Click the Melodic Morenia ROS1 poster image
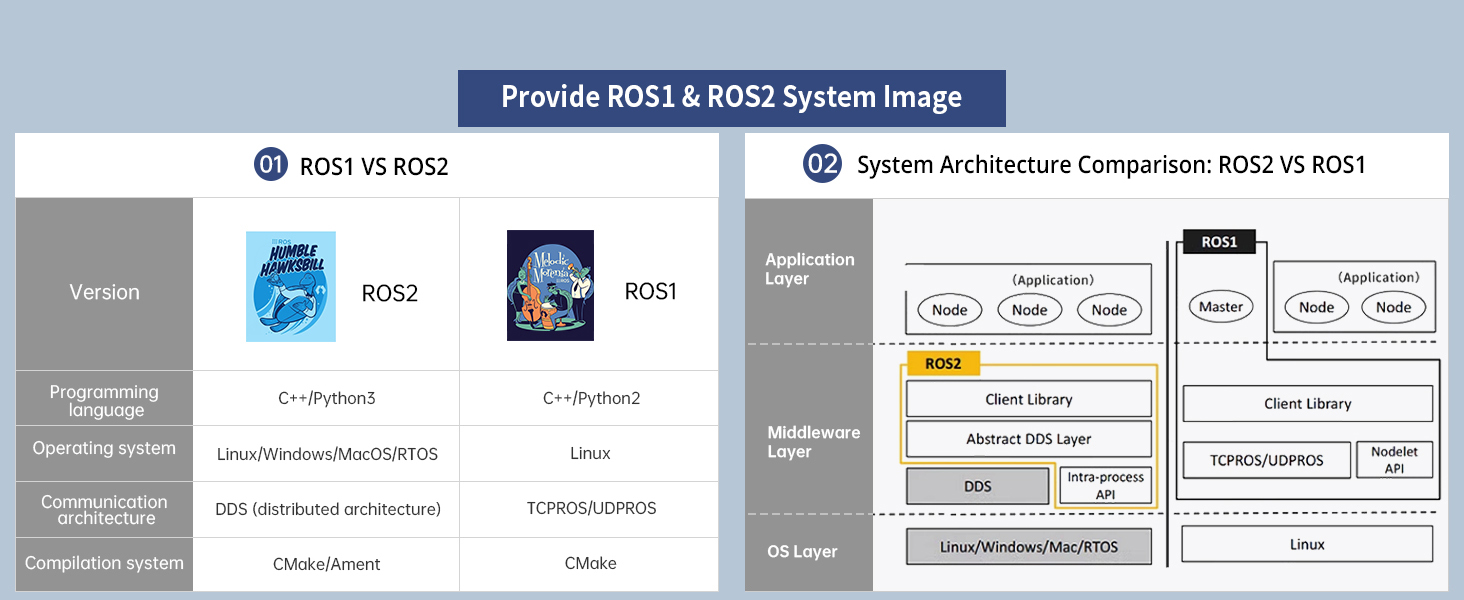The image size is (1464, 600). [550, 286]
